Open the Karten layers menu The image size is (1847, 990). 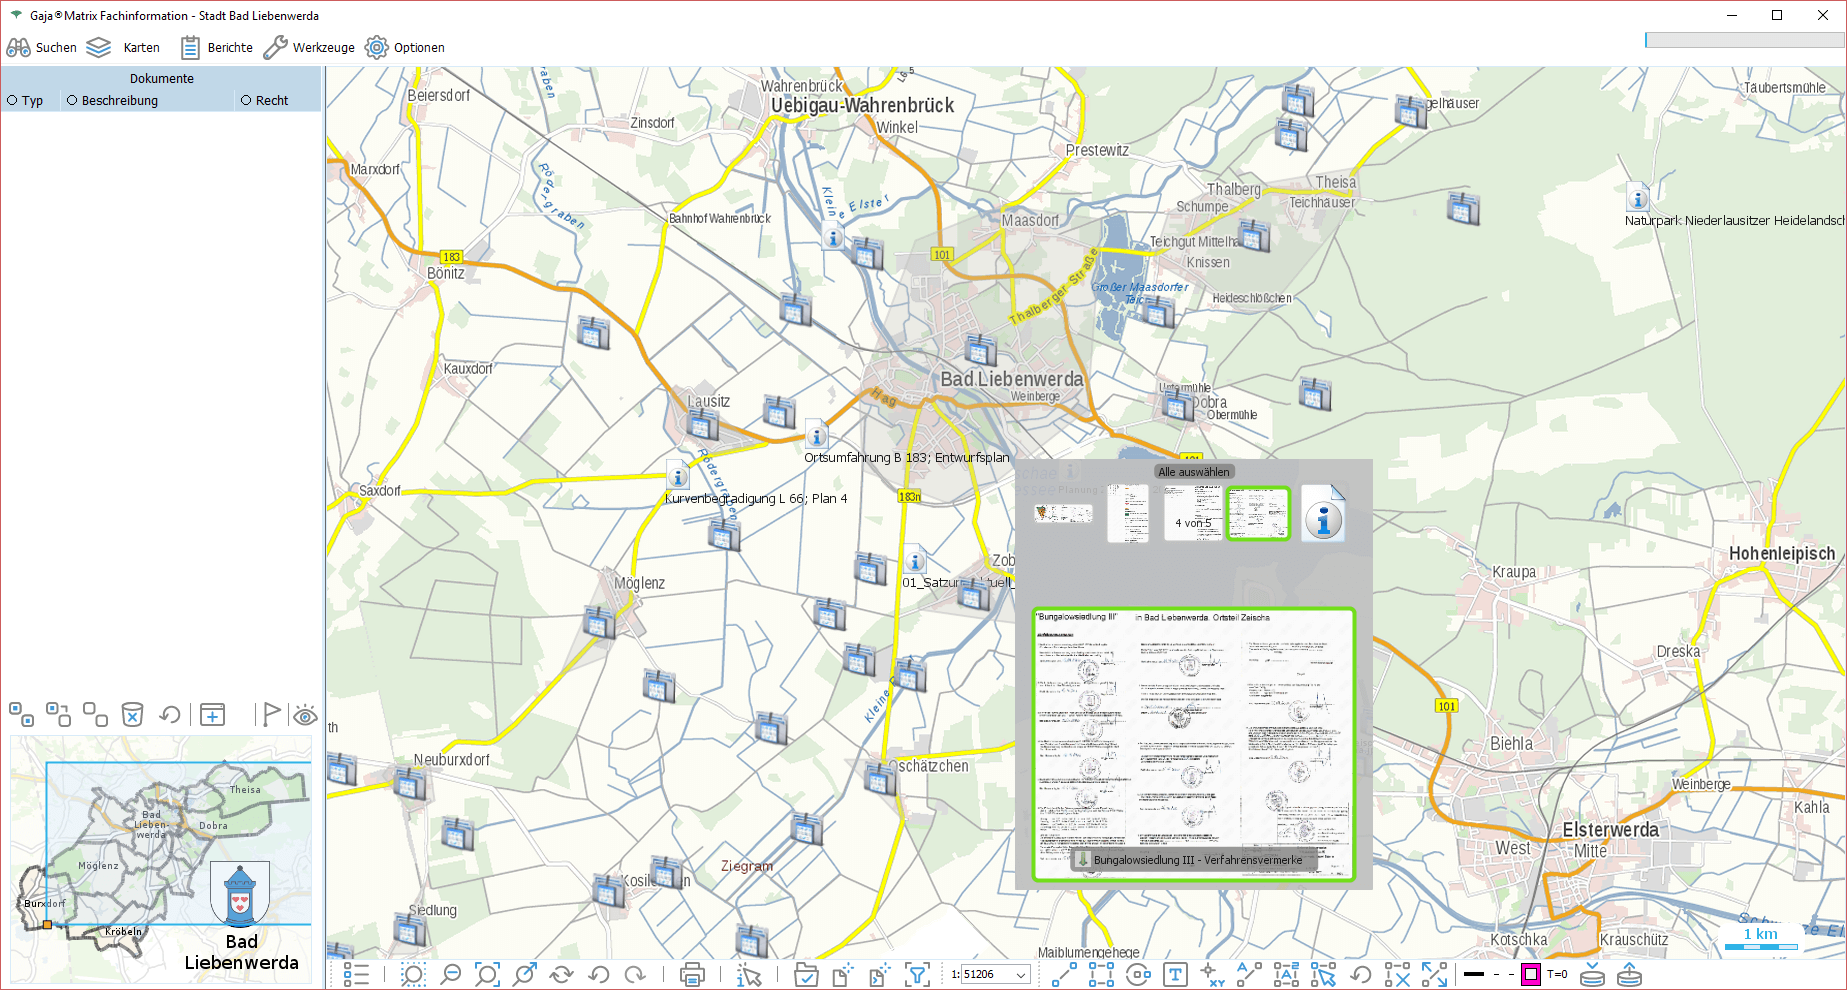pos(123,47)
